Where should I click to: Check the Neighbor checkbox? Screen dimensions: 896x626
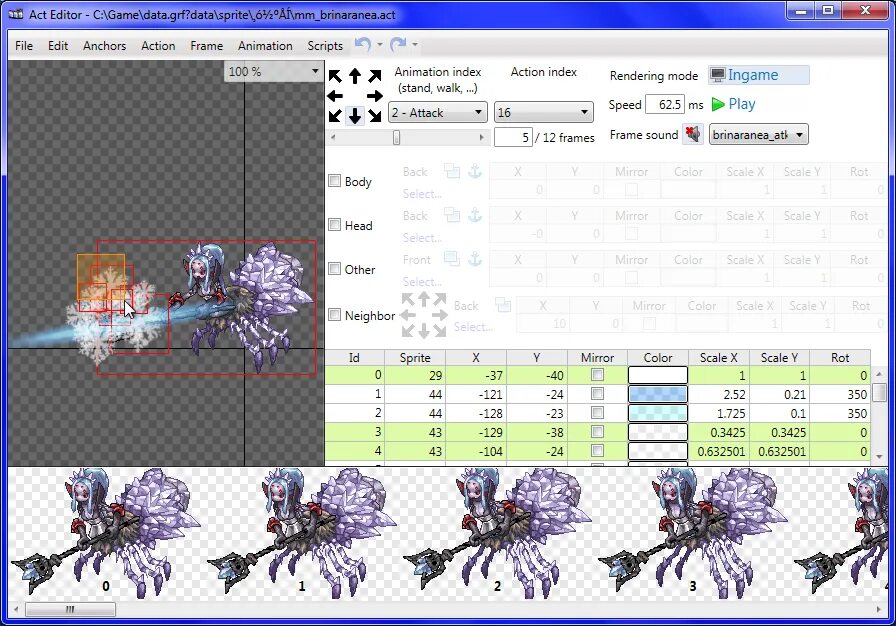pos(334,315)
